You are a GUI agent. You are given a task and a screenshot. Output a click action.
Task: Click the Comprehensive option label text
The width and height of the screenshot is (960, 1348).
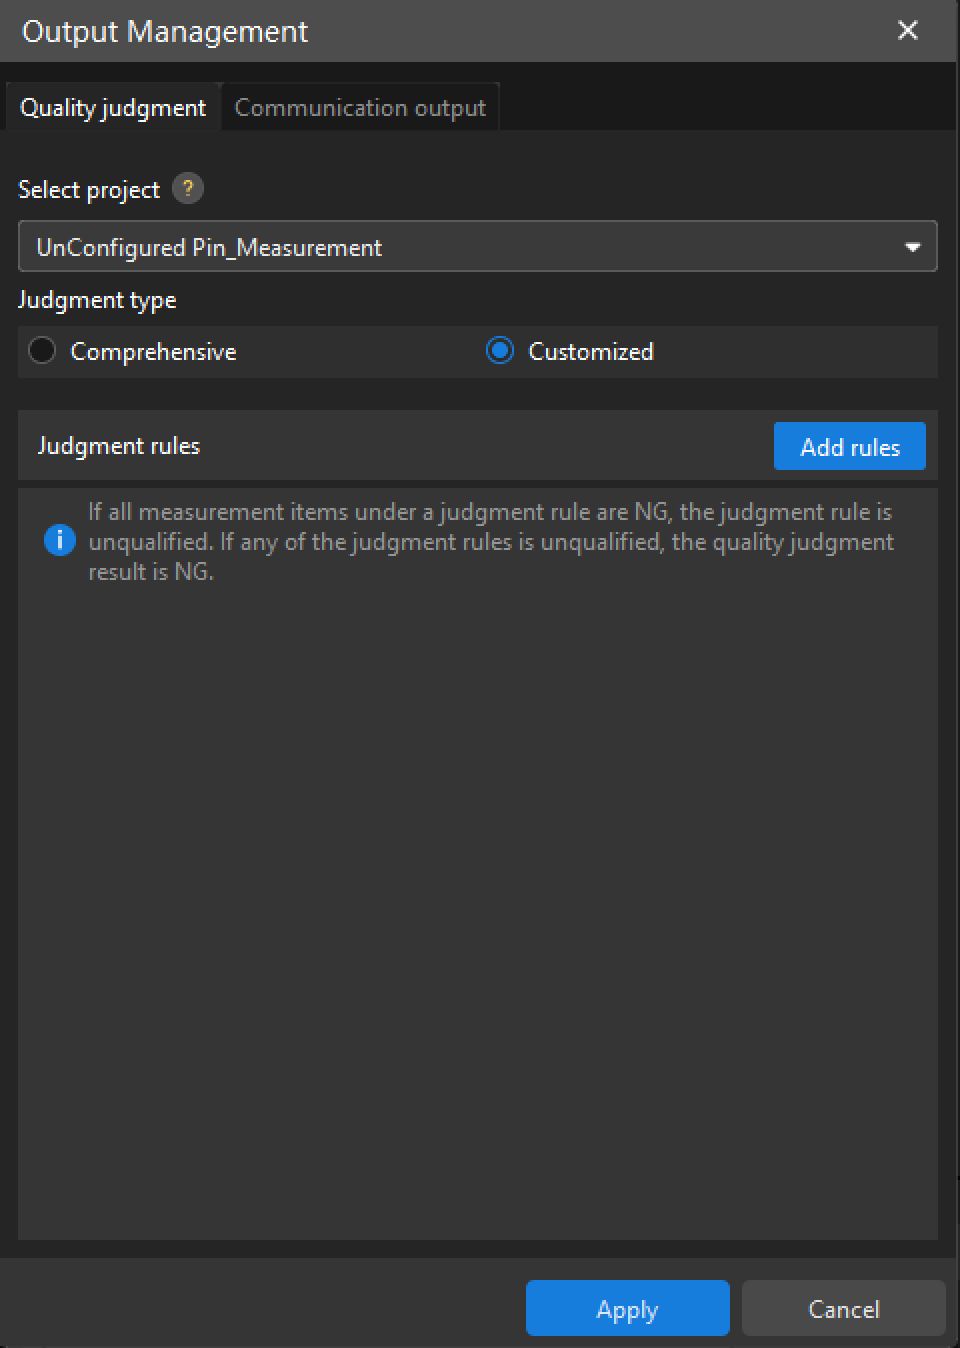coord(153,352)
